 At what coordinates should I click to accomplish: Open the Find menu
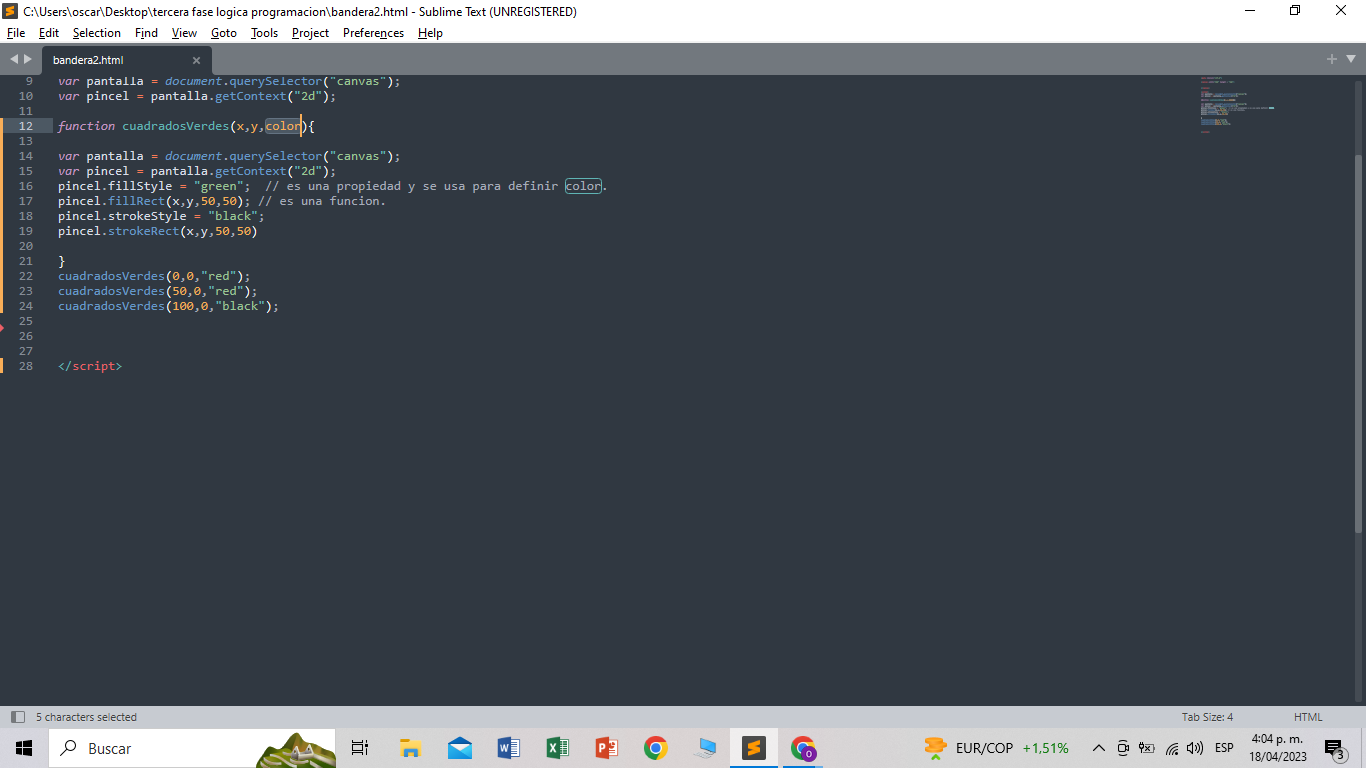point(146,33)
